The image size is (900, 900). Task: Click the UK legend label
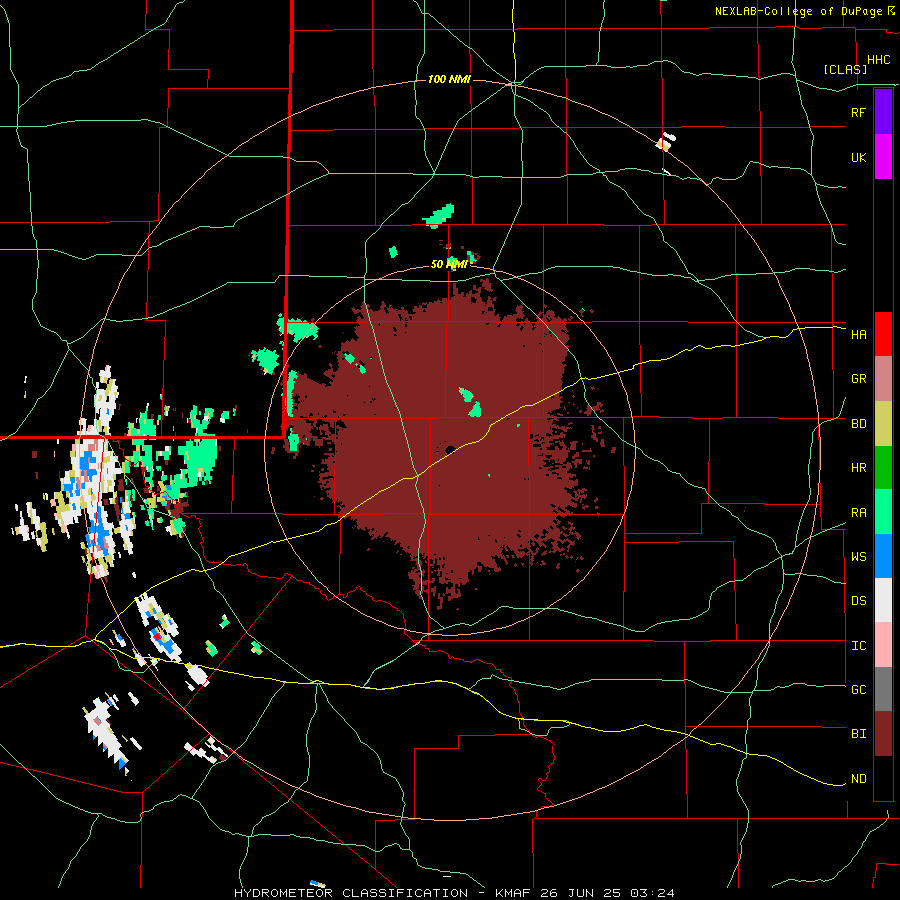tap(859, 157)
